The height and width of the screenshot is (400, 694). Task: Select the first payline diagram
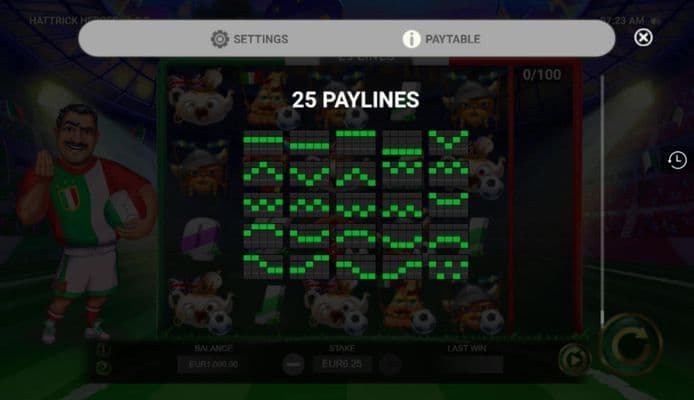tap(263, 142)
